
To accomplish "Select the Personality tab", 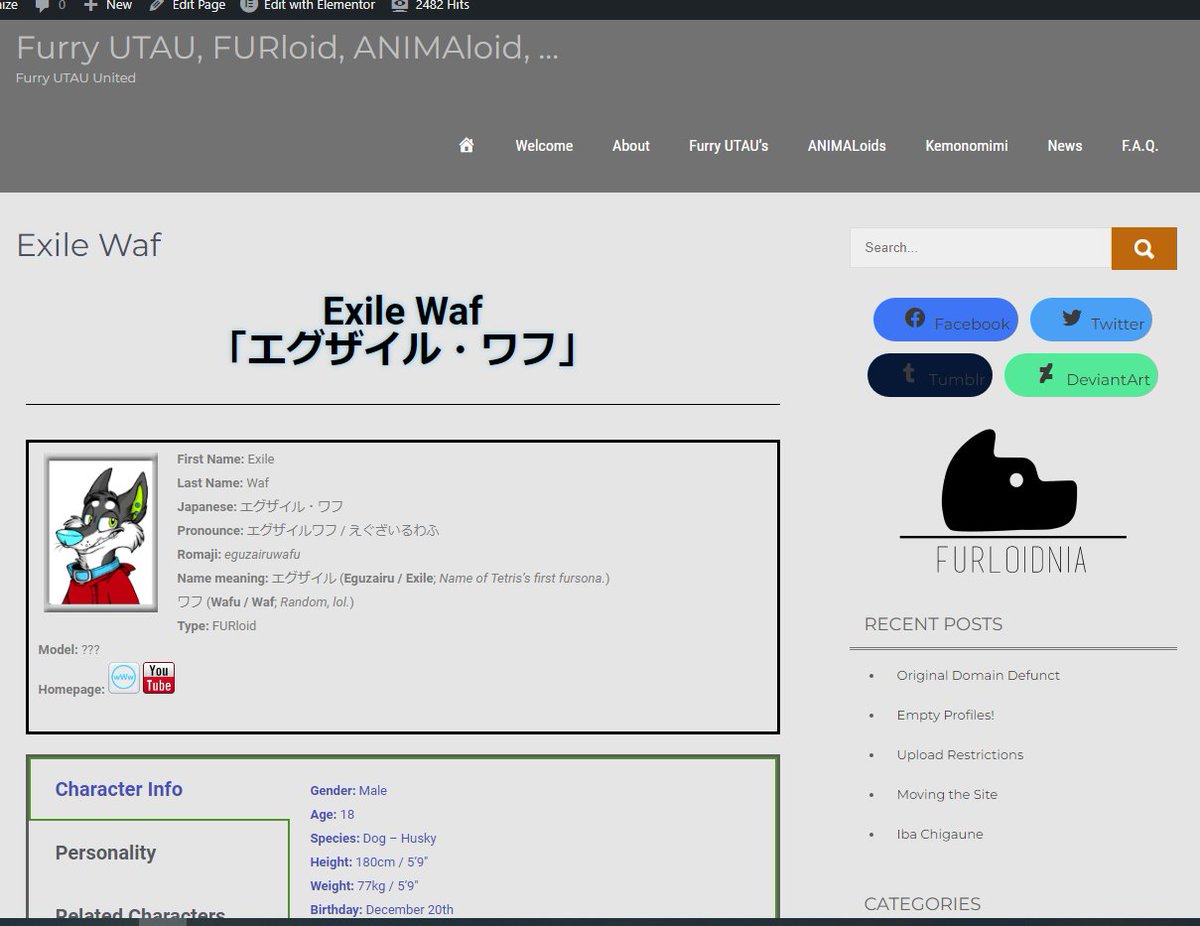I will tap(158, 853).
